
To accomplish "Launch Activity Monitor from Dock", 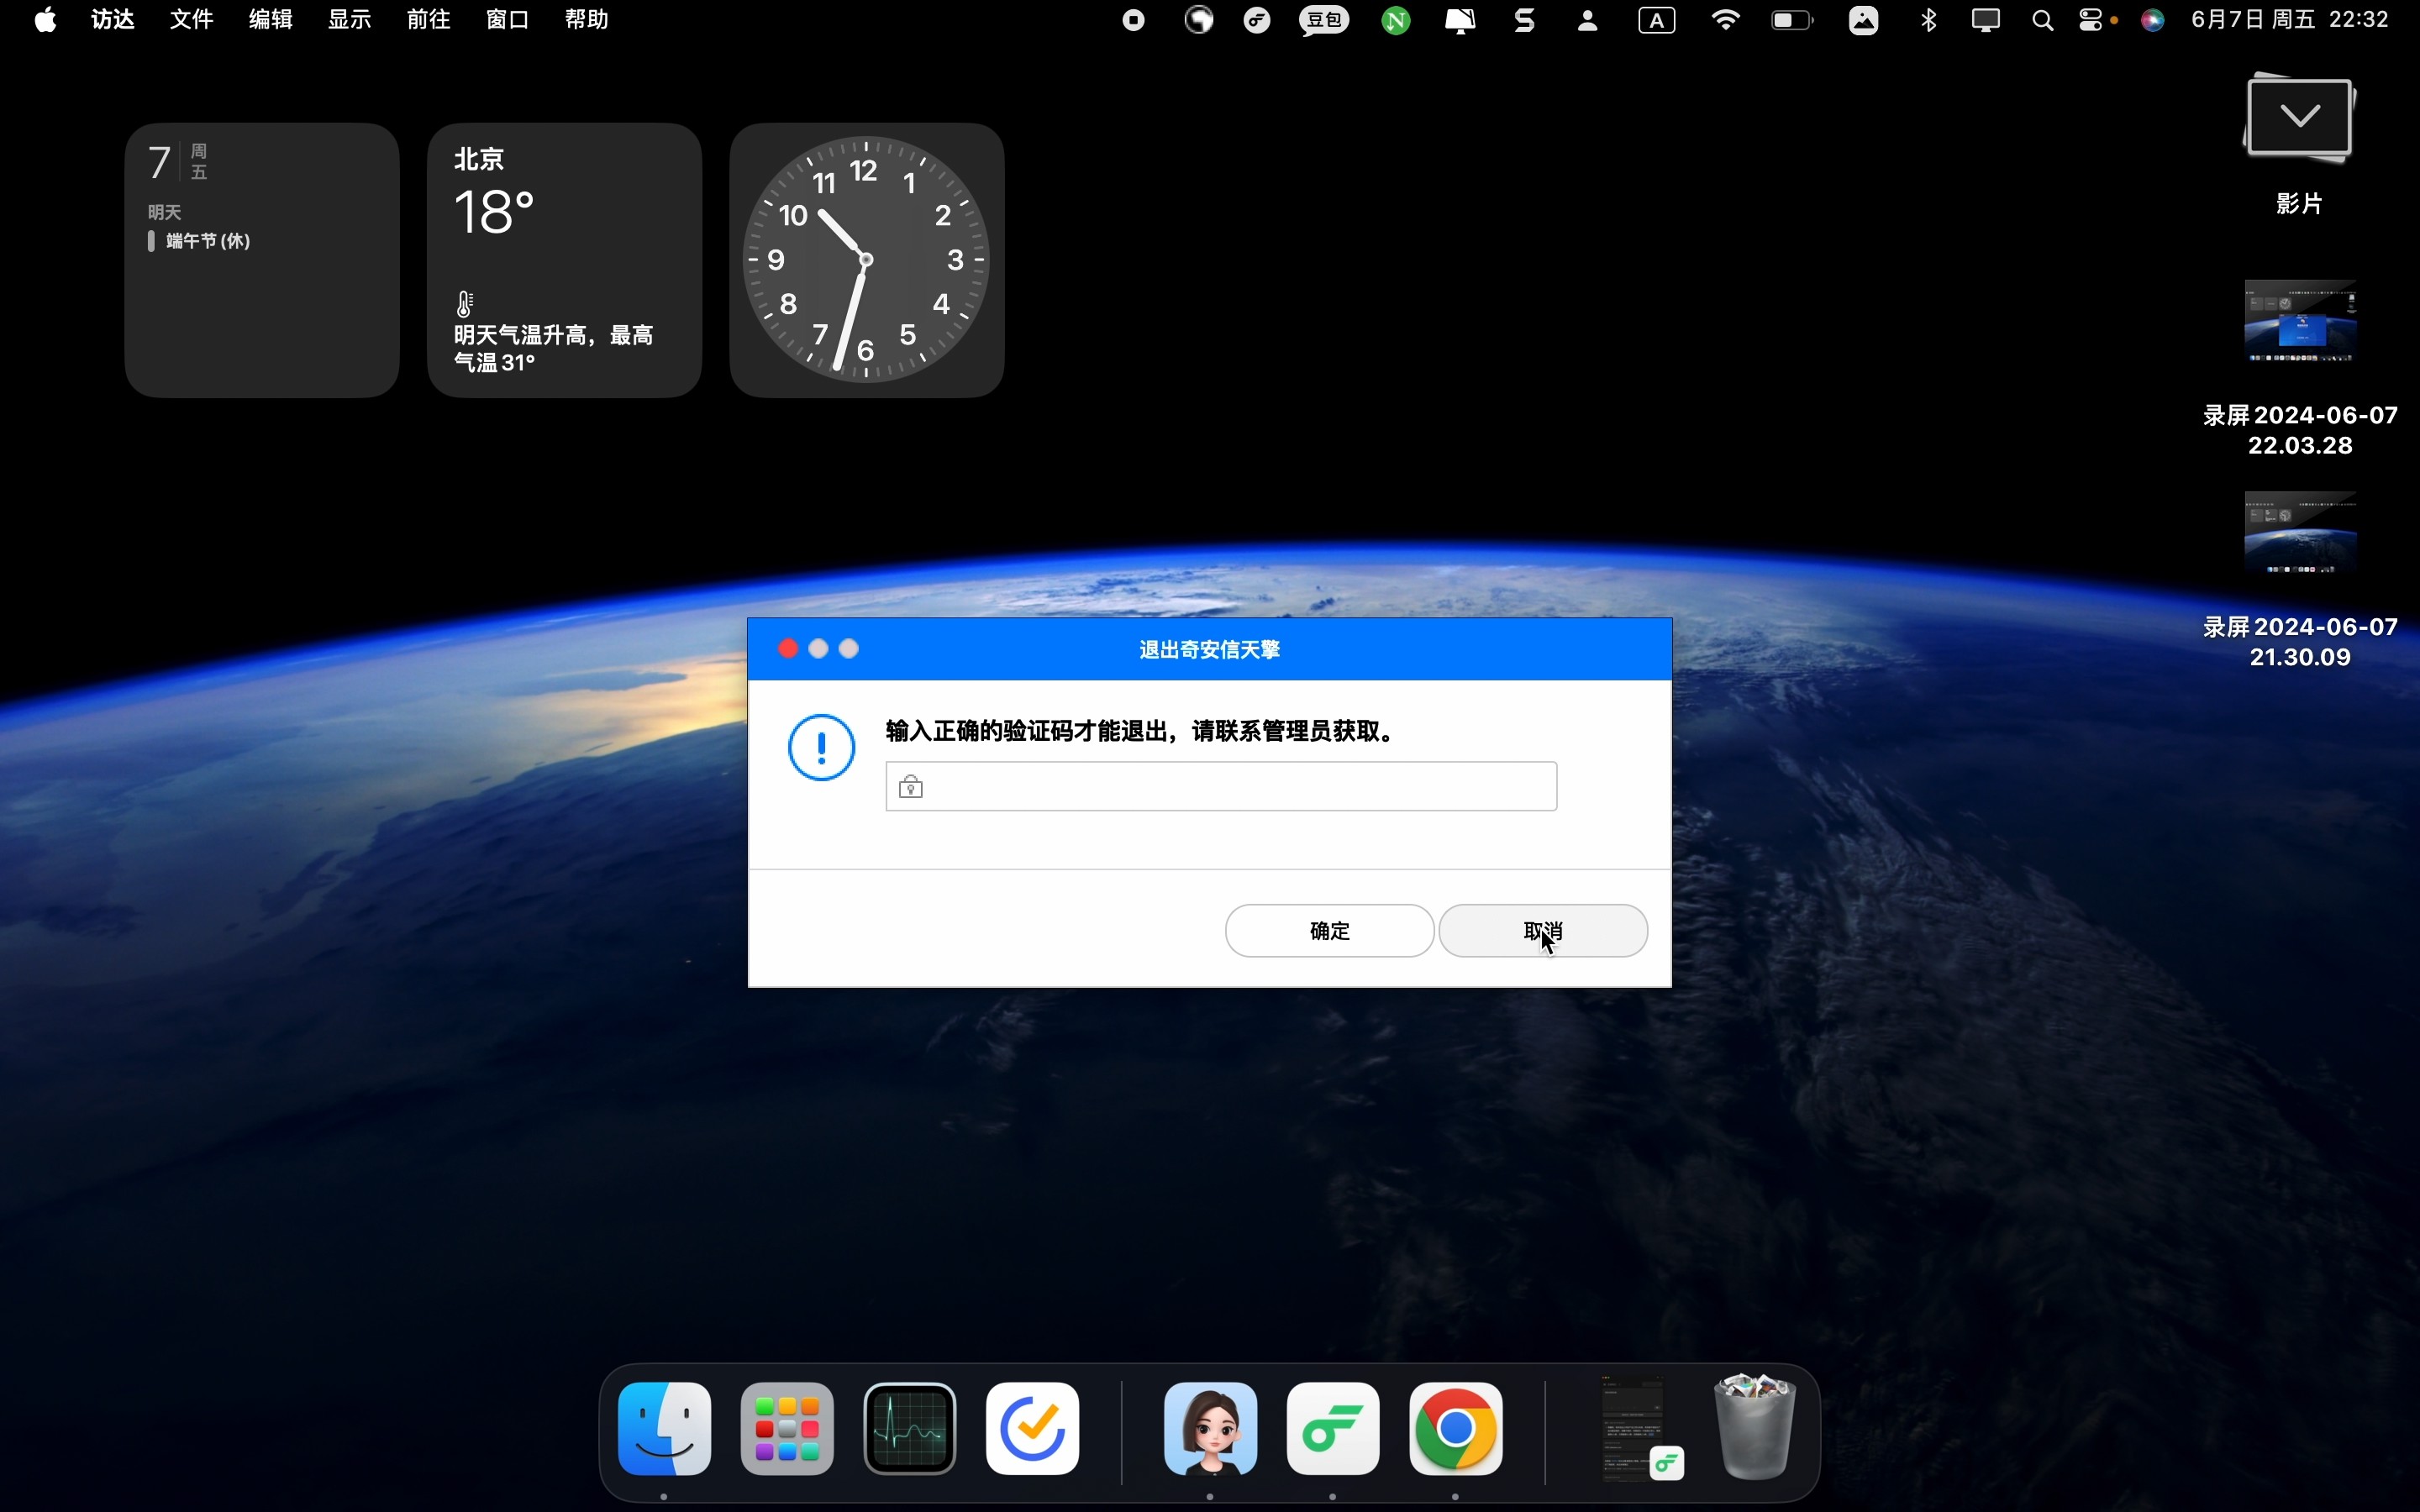I will [909, 1428].
